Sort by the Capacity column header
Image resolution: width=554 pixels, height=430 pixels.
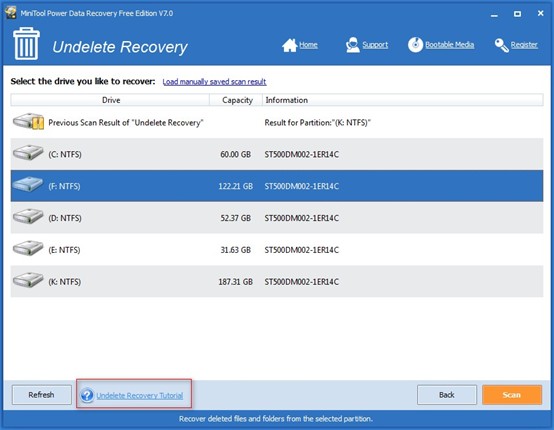[236, 100]
